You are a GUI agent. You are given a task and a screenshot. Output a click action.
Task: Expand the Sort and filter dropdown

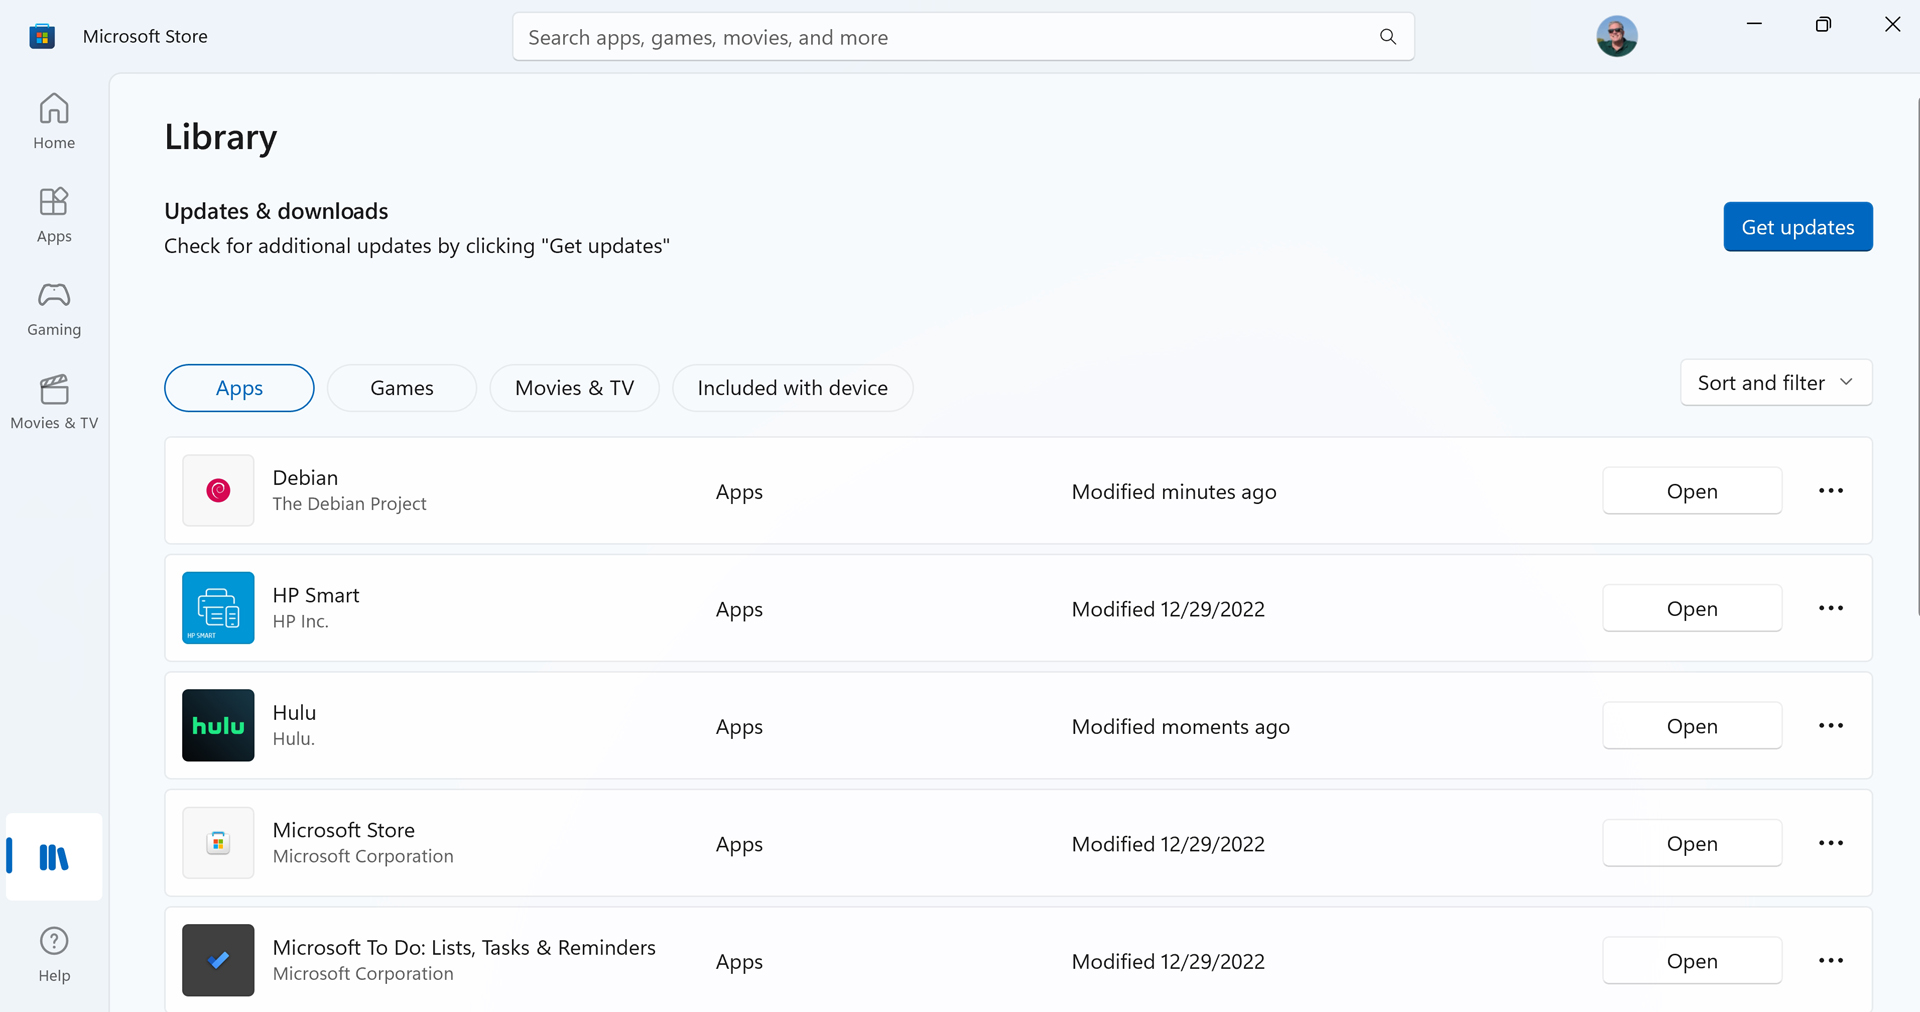[1775, 383]
